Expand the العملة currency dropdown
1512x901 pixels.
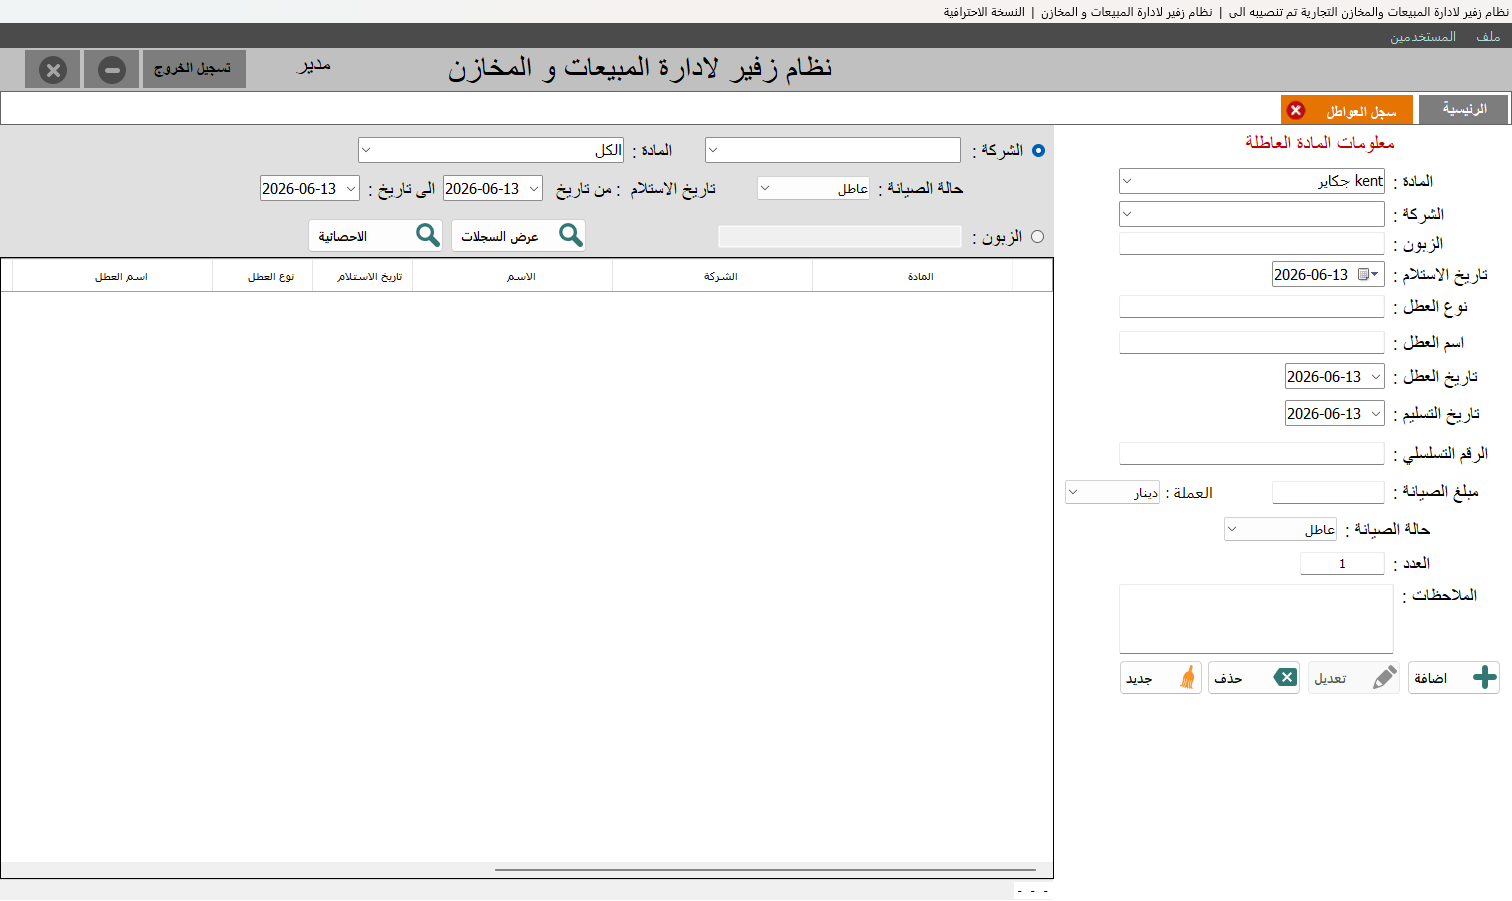(x=1073, y=492)
